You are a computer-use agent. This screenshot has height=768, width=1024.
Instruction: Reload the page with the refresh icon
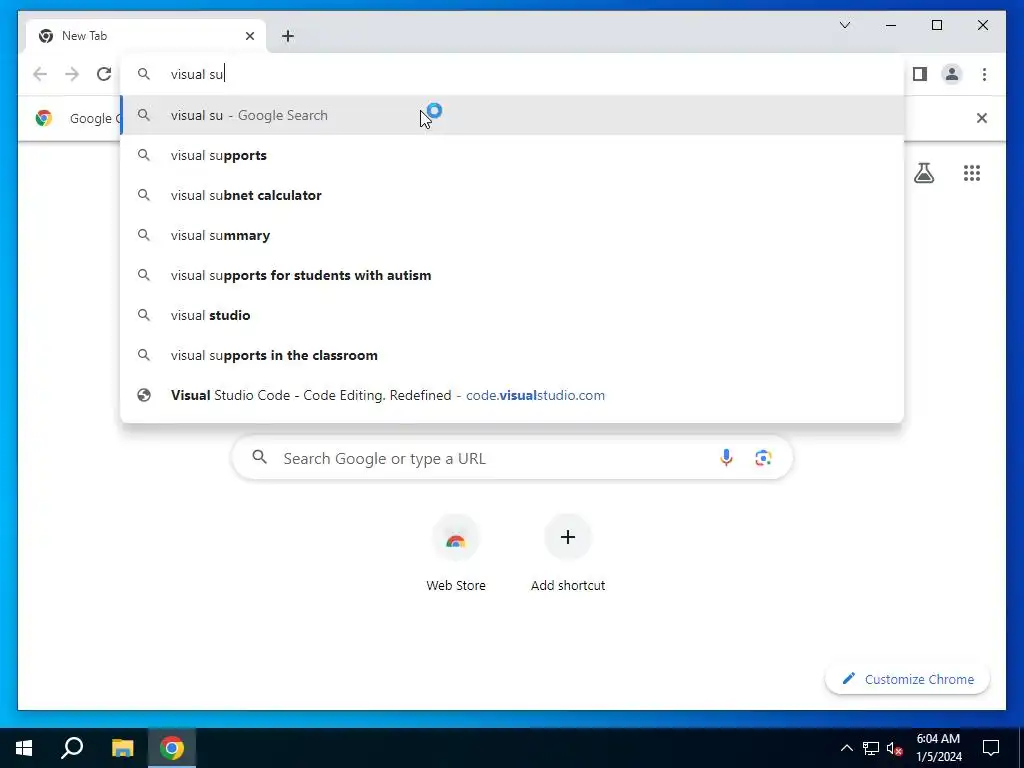click(104, 74)
